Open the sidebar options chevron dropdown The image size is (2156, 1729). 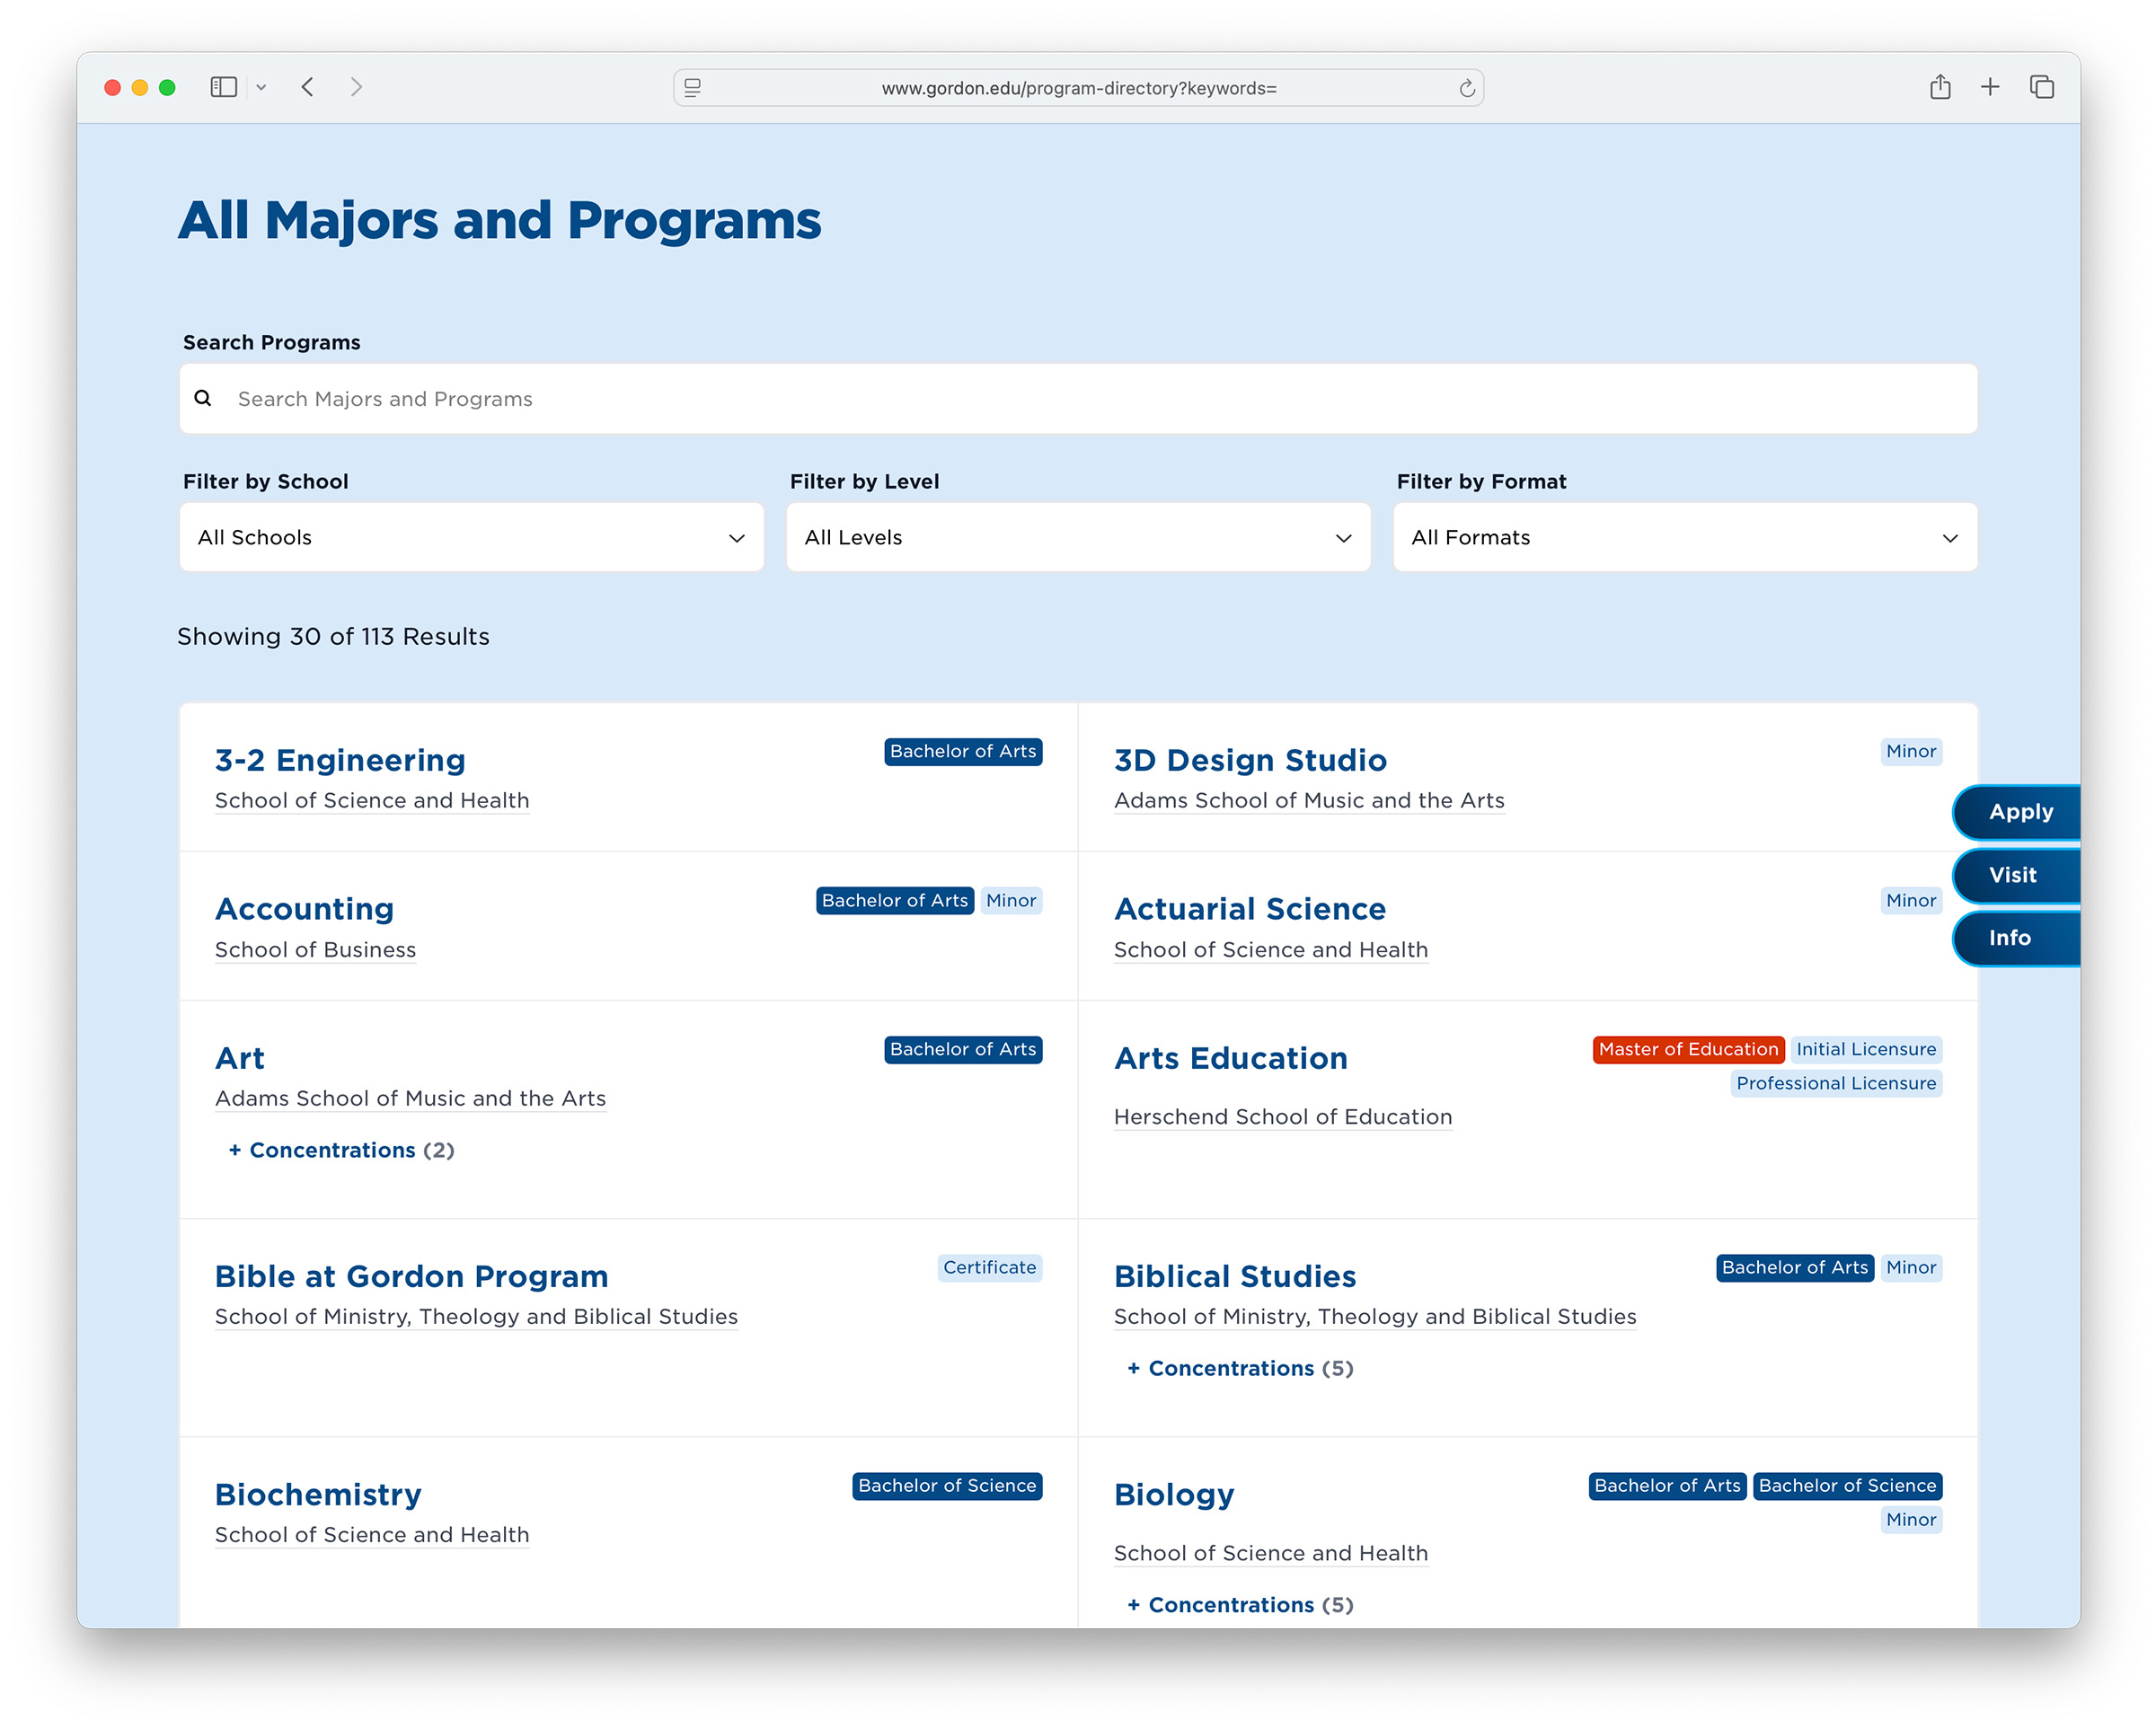tap(261, 88)
